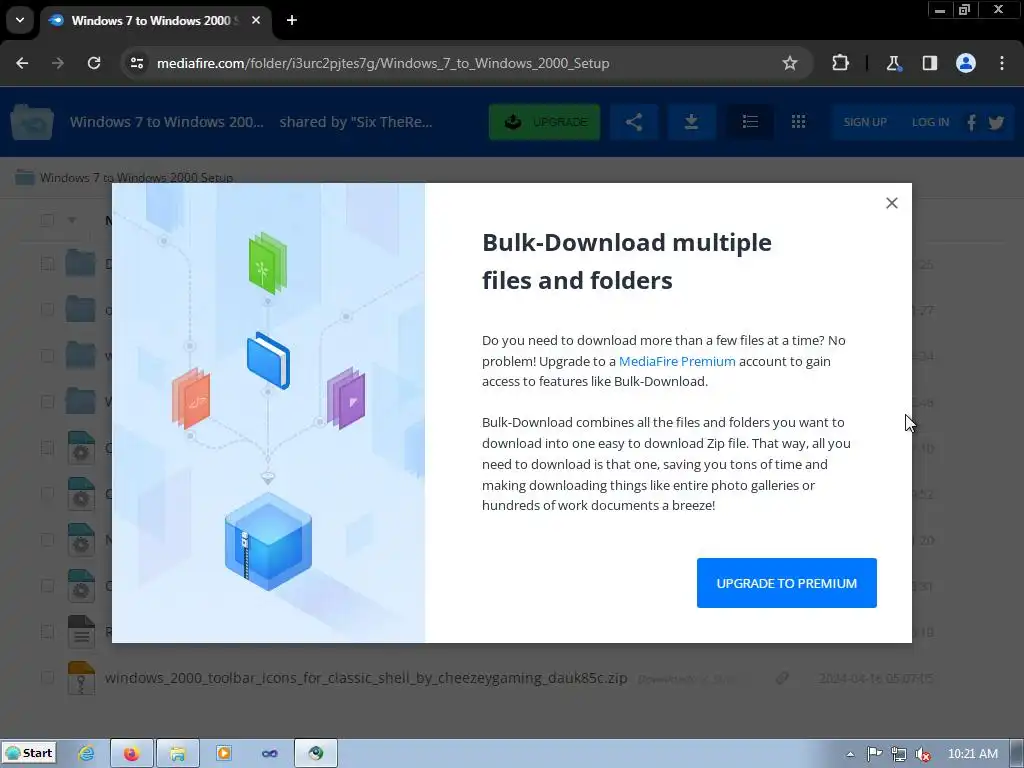Click the MediaFire folder logo icon

pos(32,121)
